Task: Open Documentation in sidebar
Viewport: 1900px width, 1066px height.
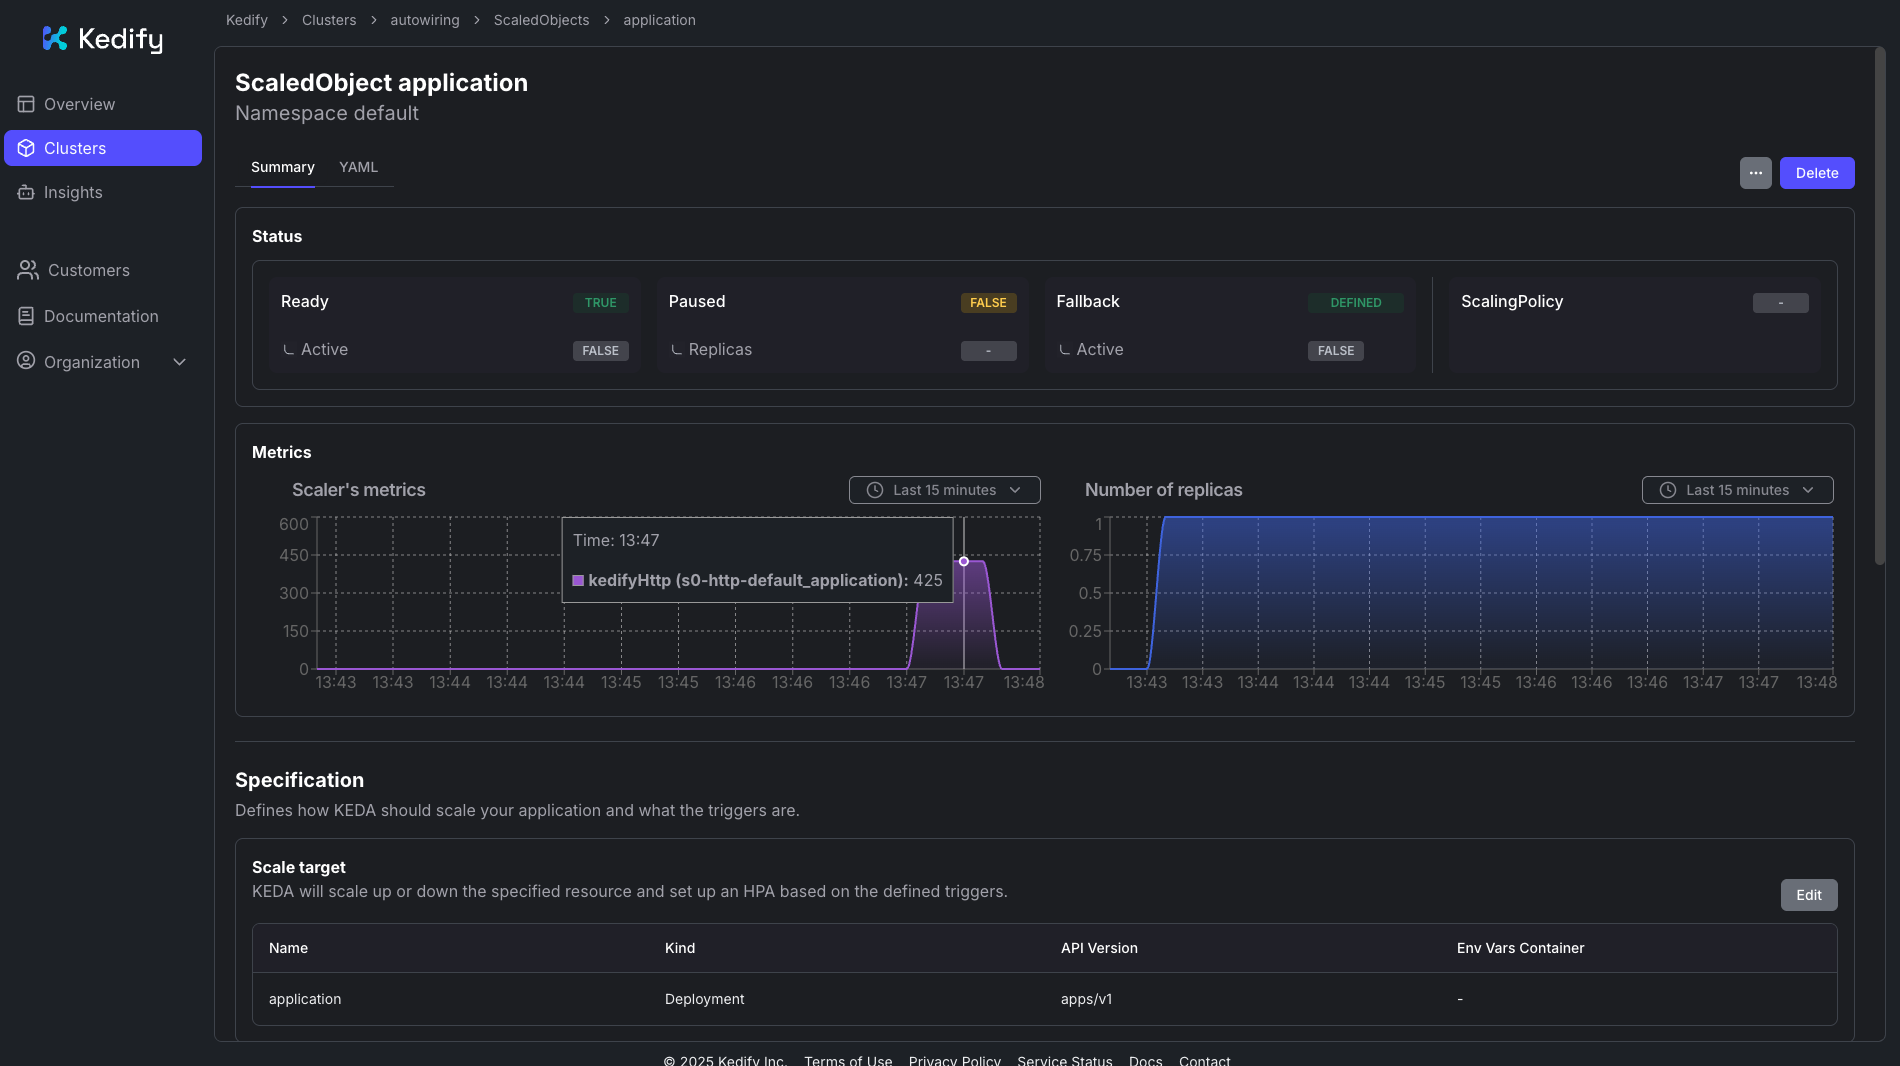Action: [101, 316]
